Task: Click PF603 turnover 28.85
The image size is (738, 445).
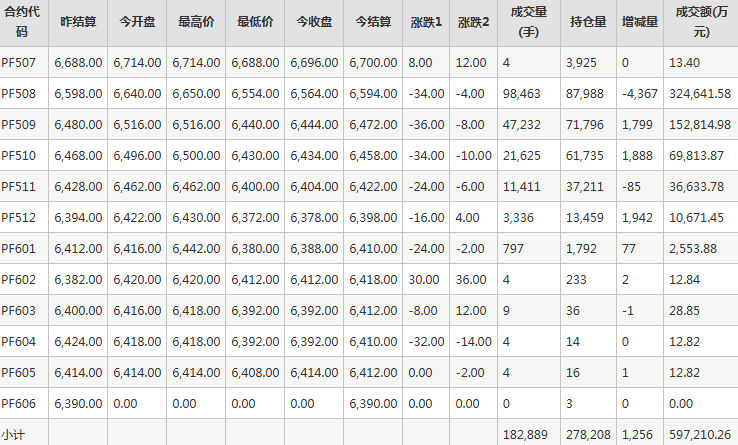Action: coord(684,311)
